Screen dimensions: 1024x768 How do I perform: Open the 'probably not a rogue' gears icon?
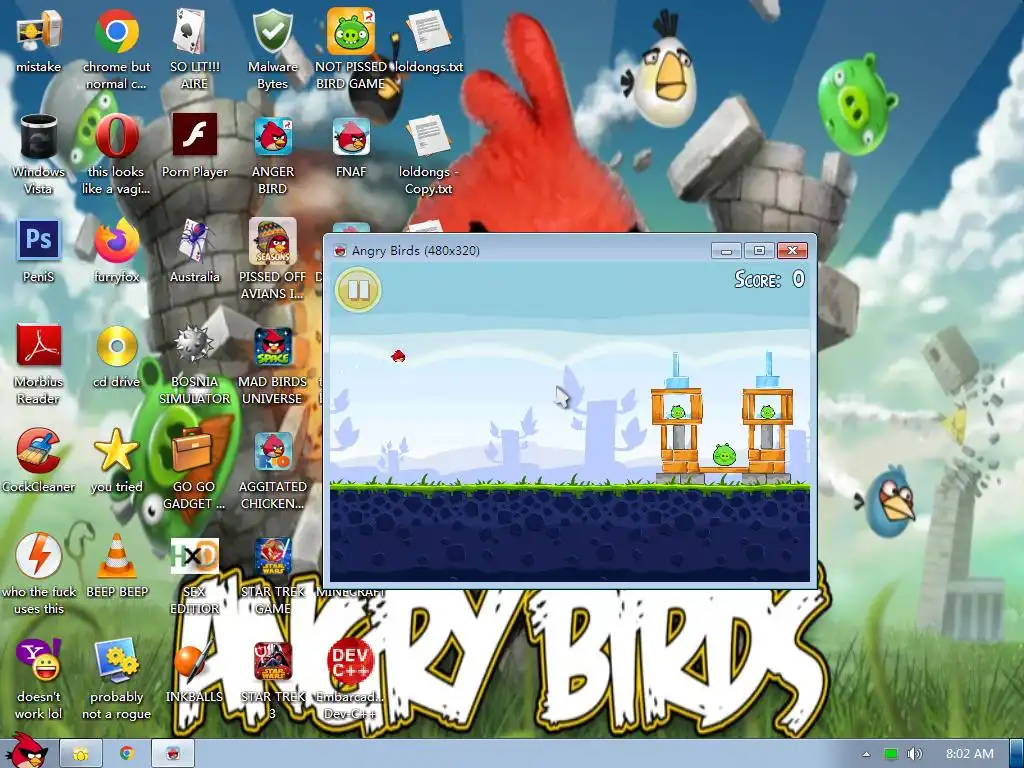pos(116,661)
